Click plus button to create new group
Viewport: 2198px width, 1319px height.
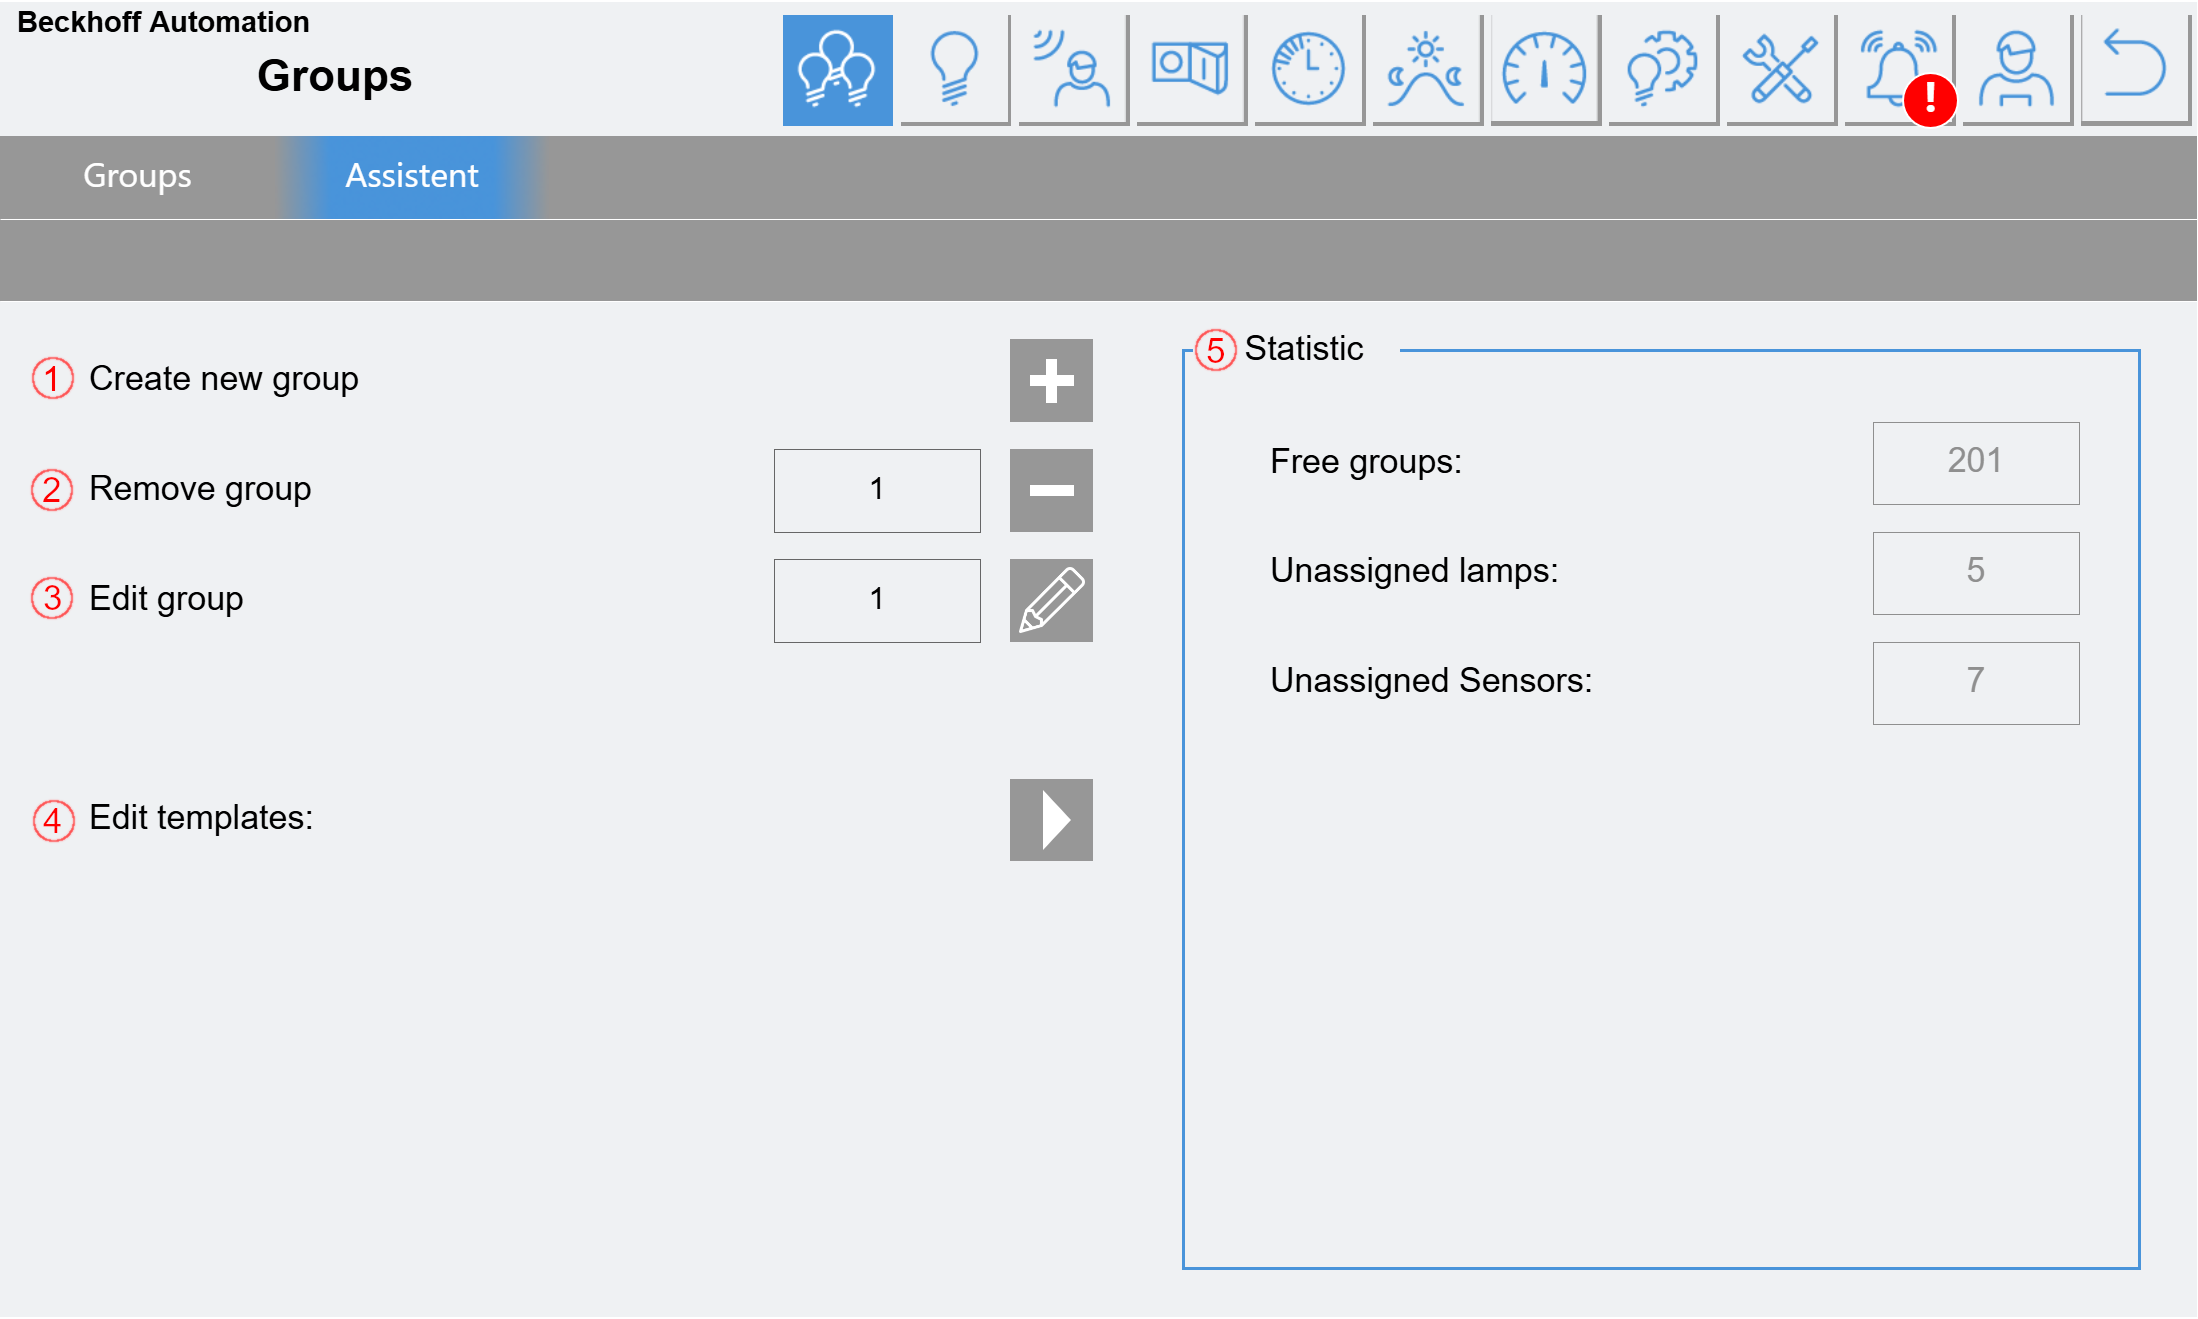coord(1051,380)
